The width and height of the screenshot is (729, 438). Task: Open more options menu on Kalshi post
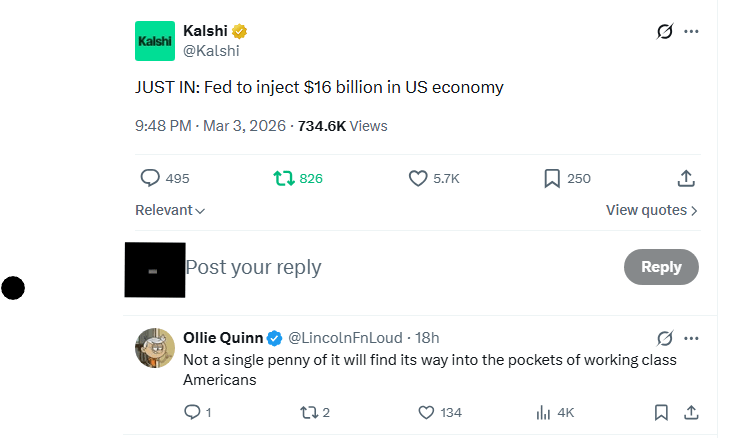point(691,31)
